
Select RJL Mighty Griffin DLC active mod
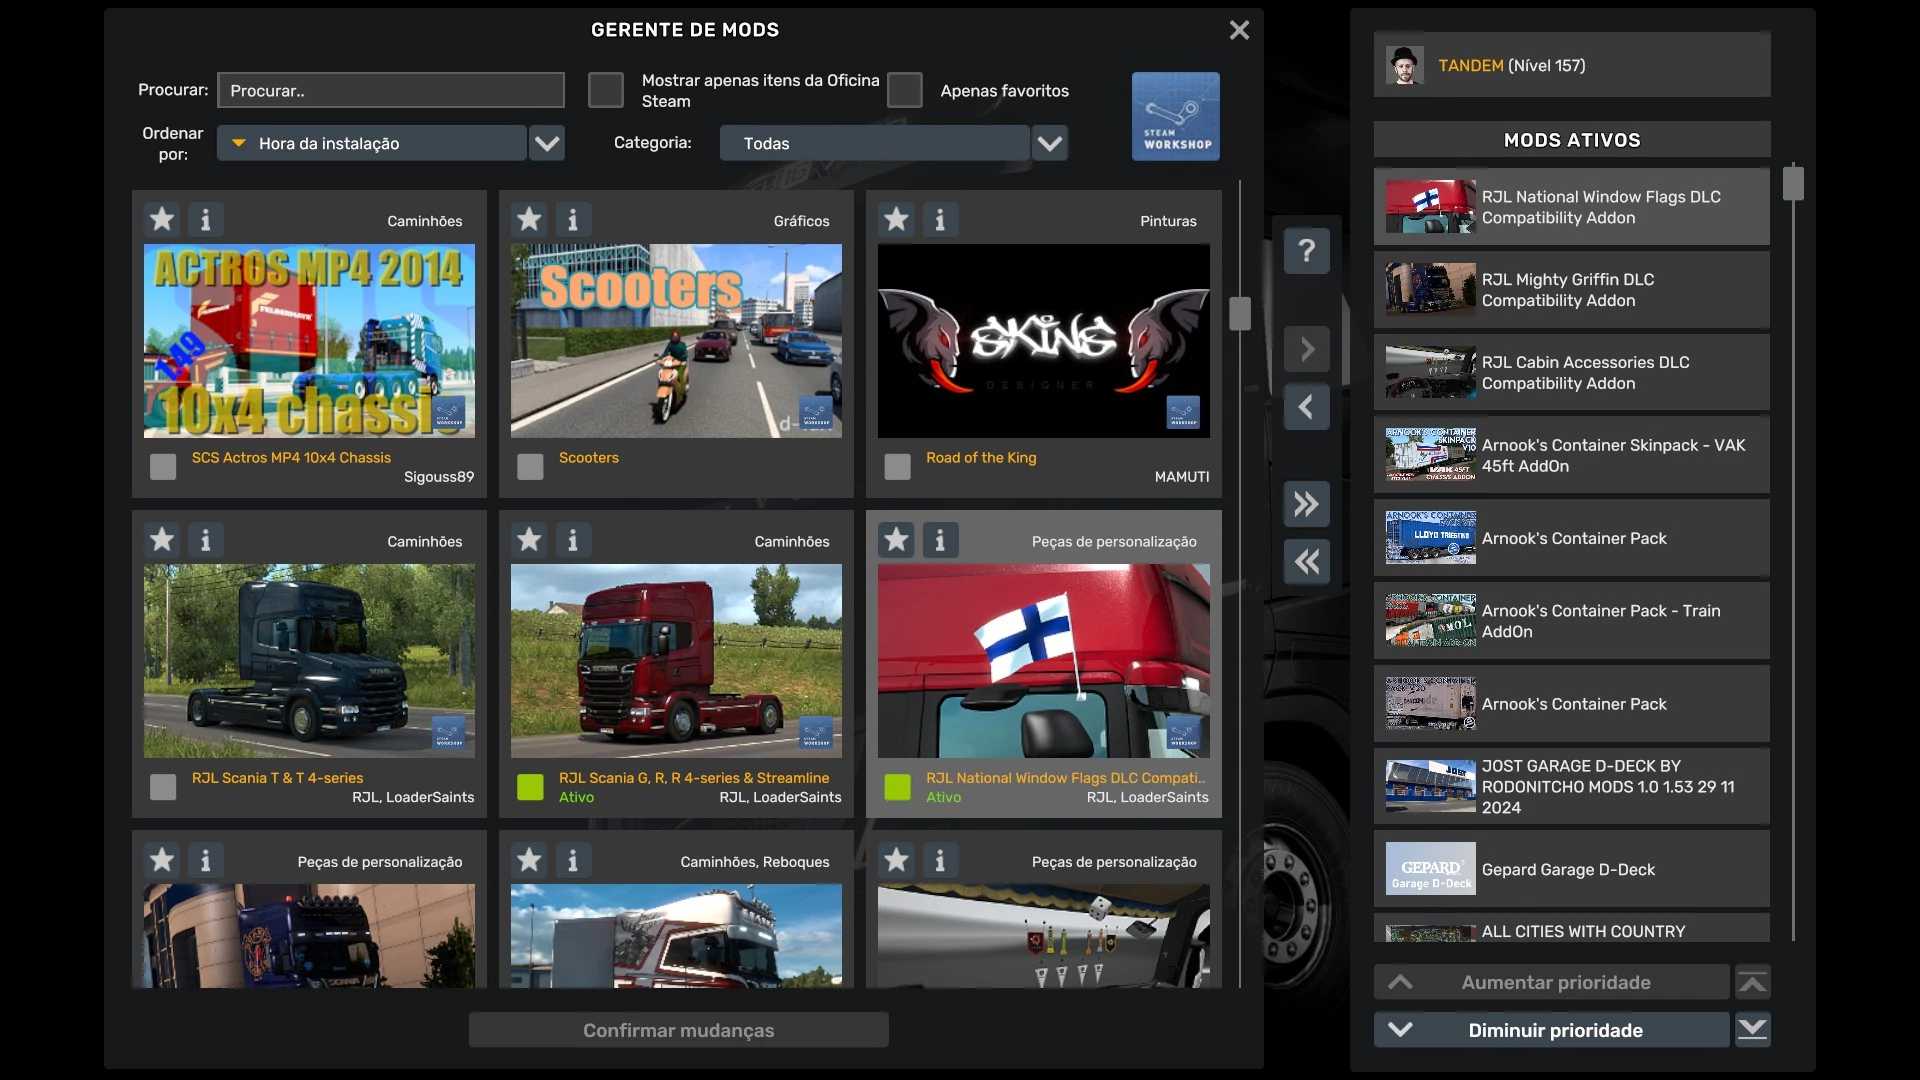(1571, 290)
